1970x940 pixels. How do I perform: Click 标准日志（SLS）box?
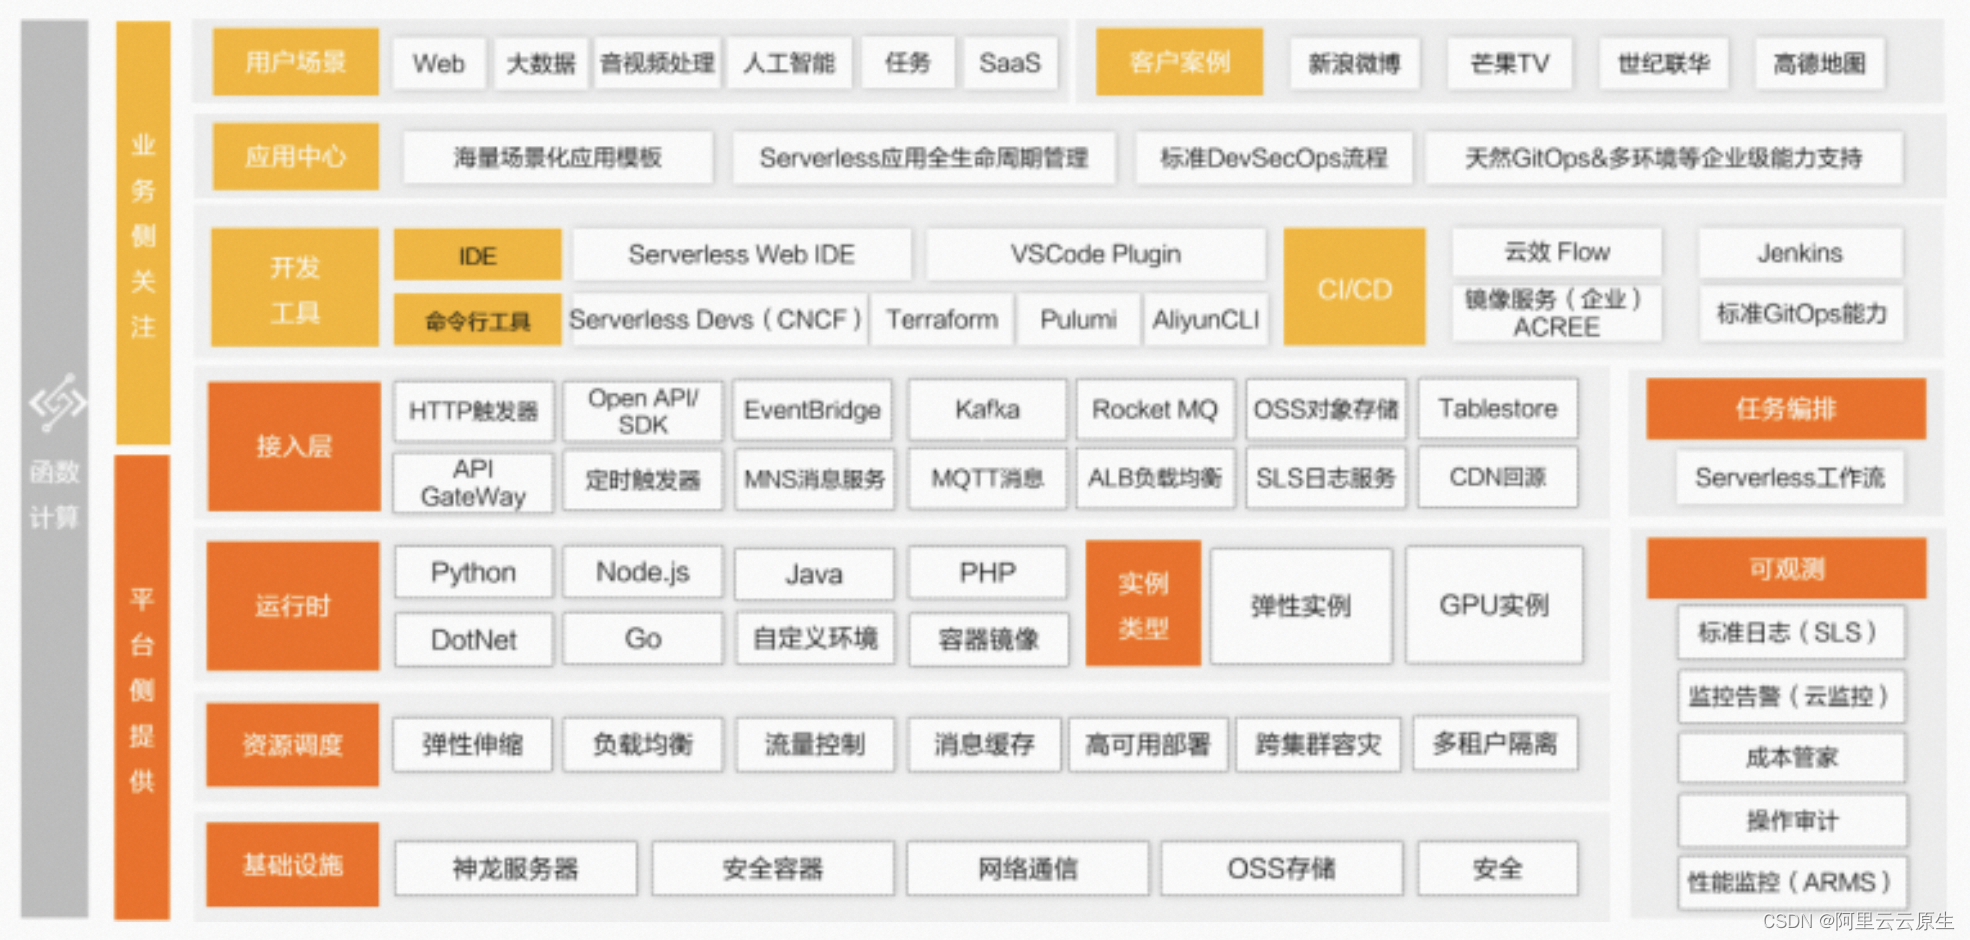point(1791,632)
